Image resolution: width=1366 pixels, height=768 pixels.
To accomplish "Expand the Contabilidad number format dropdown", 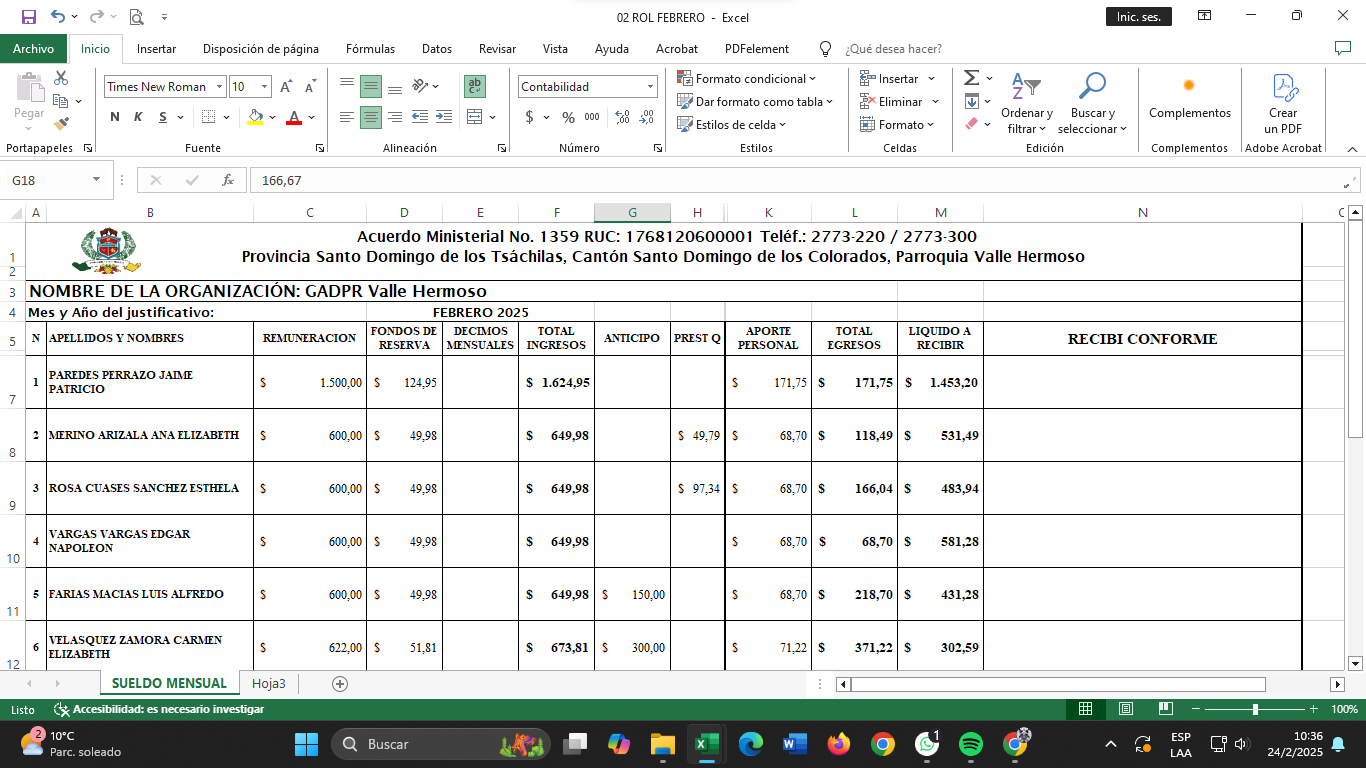I will tap(651, 87).
